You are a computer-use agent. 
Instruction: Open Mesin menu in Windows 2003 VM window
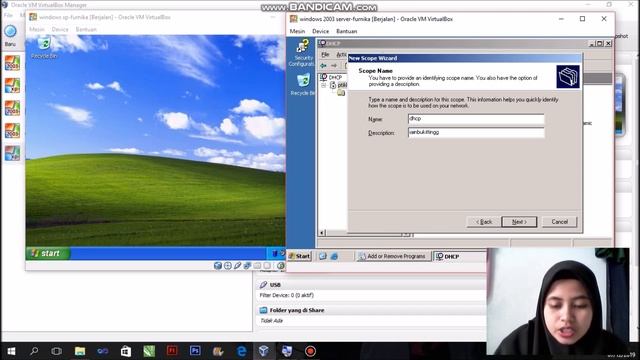[297, 31]
